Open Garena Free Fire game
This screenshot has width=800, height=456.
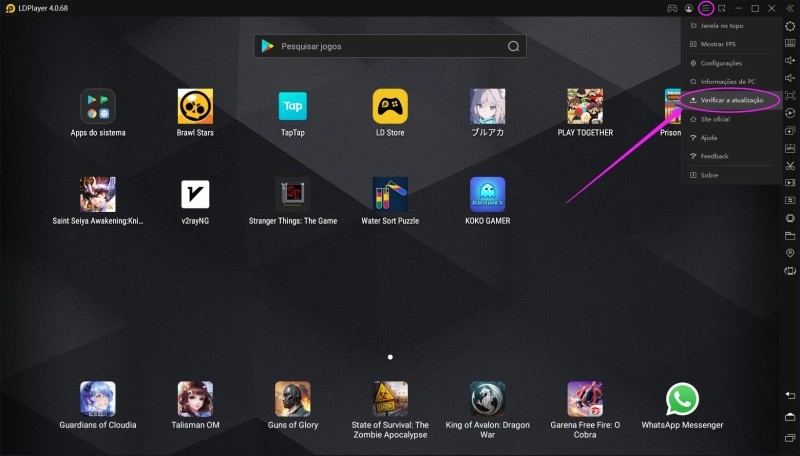(585, 399)
